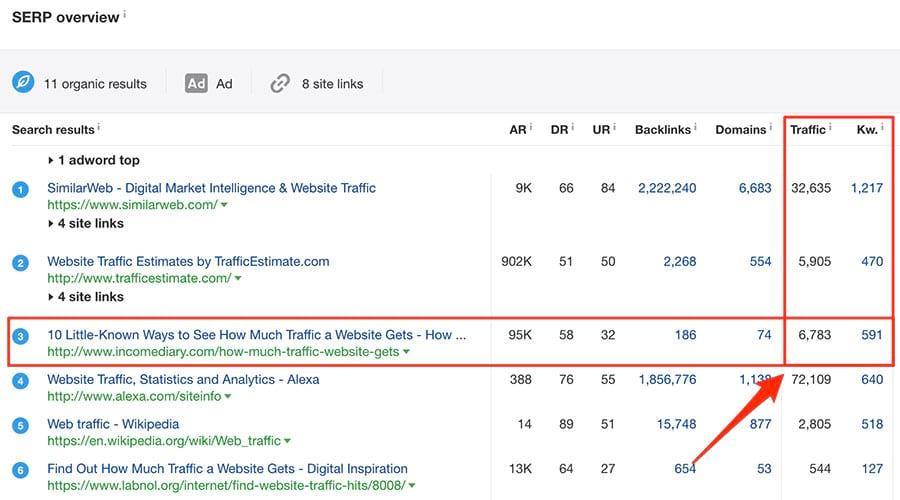Click info icon beside Traffic column

click(830, 127)
